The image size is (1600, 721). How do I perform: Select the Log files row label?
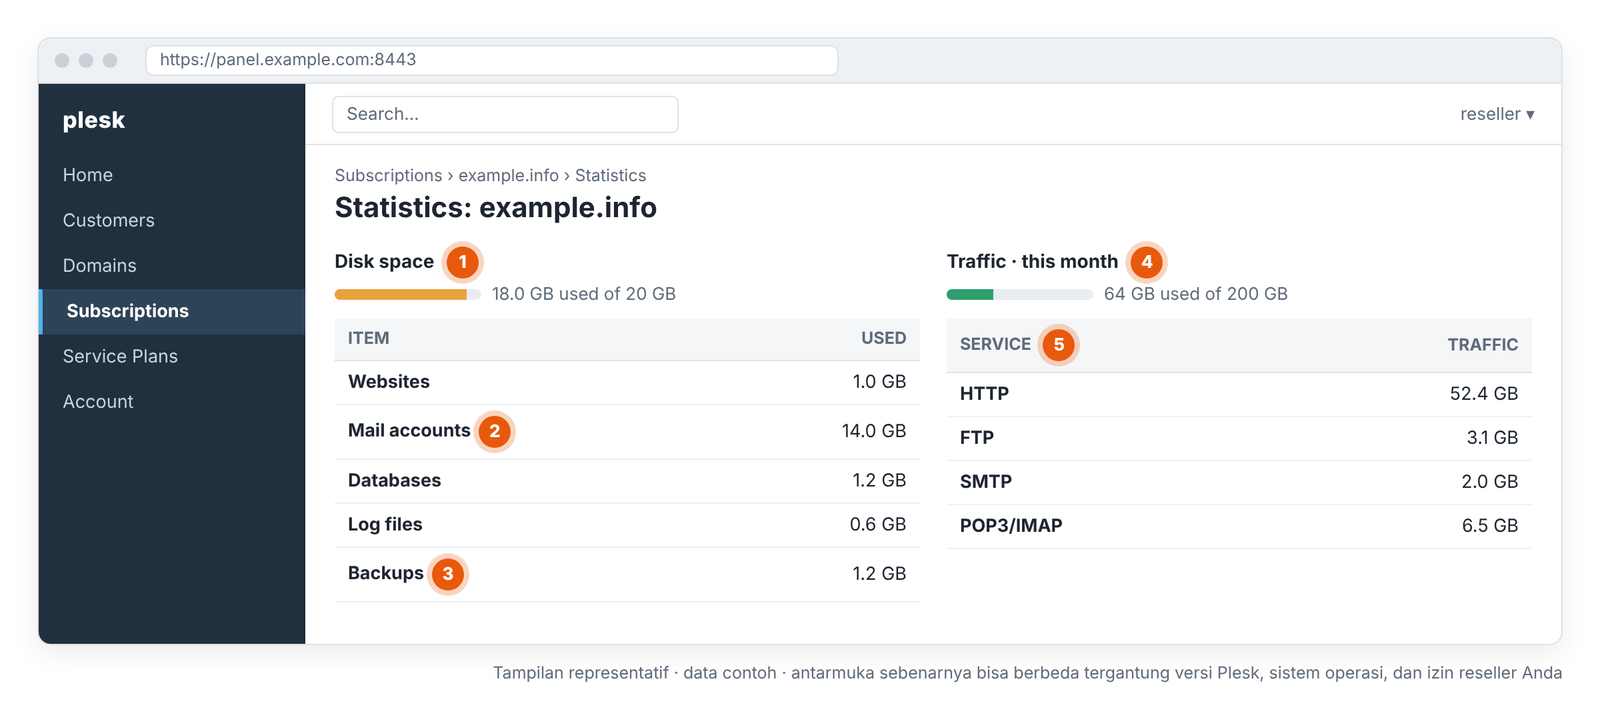(x=385, y=524)
